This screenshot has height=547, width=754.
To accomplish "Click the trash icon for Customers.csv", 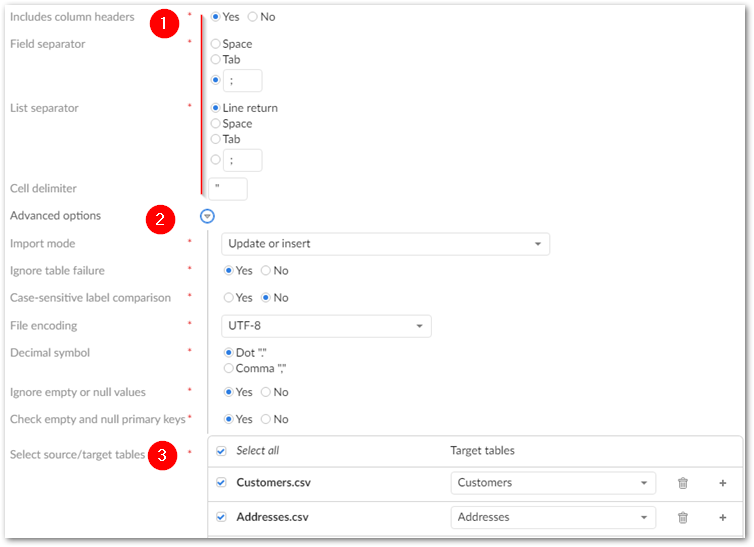I will coord(683,483).
